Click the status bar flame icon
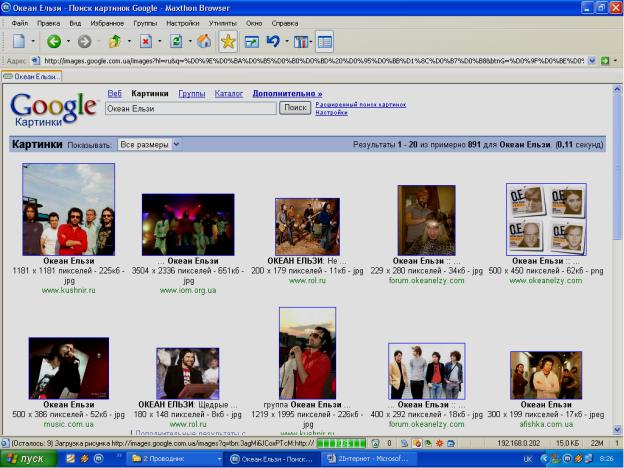Screen dimensions: 624x468 416,443
